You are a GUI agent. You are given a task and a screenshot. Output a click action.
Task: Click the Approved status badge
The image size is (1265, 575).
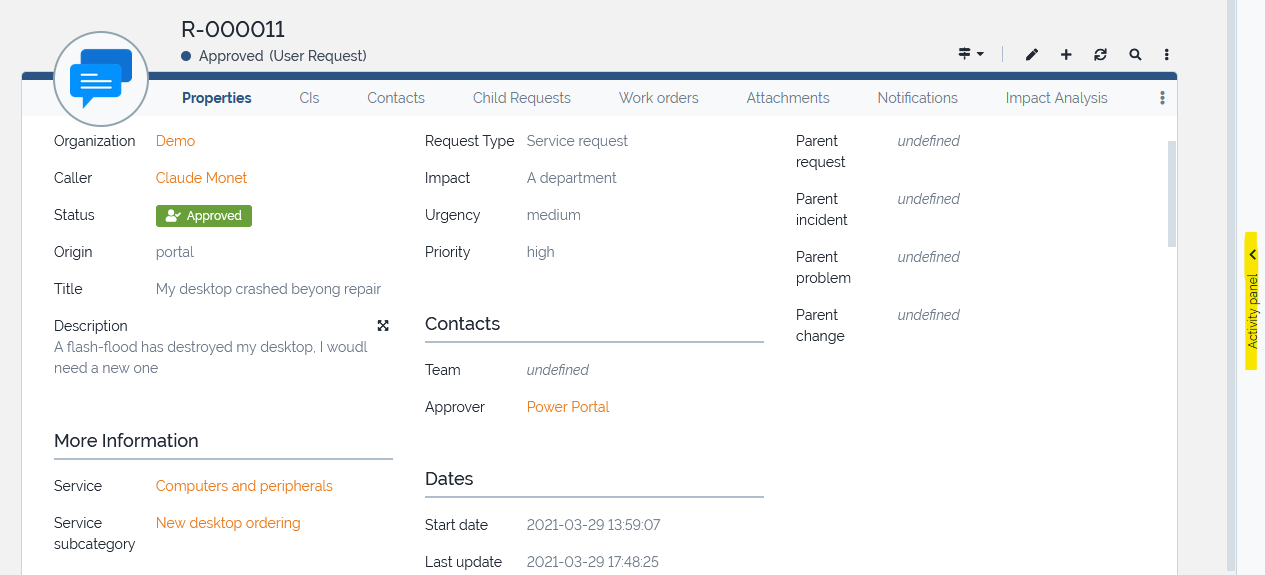(204, 215)
